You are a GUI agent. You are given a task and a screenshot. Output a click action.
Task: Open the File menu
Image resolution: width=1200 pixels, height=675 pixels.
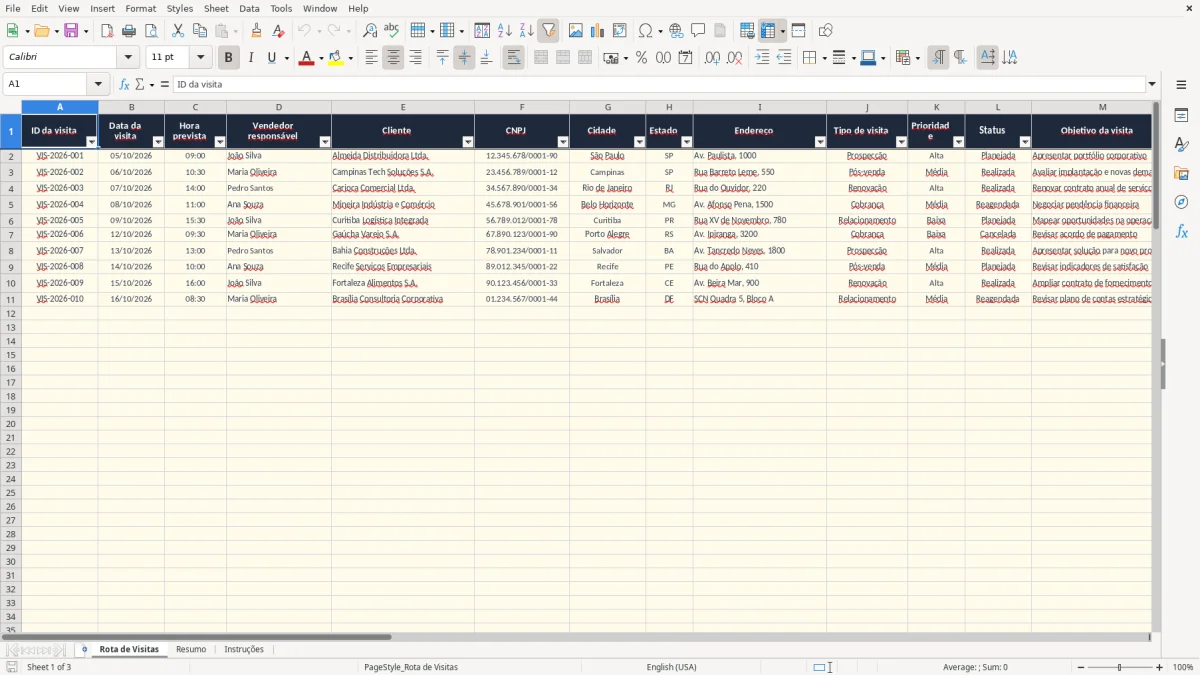pyautogui.click(x=12, y=8)
